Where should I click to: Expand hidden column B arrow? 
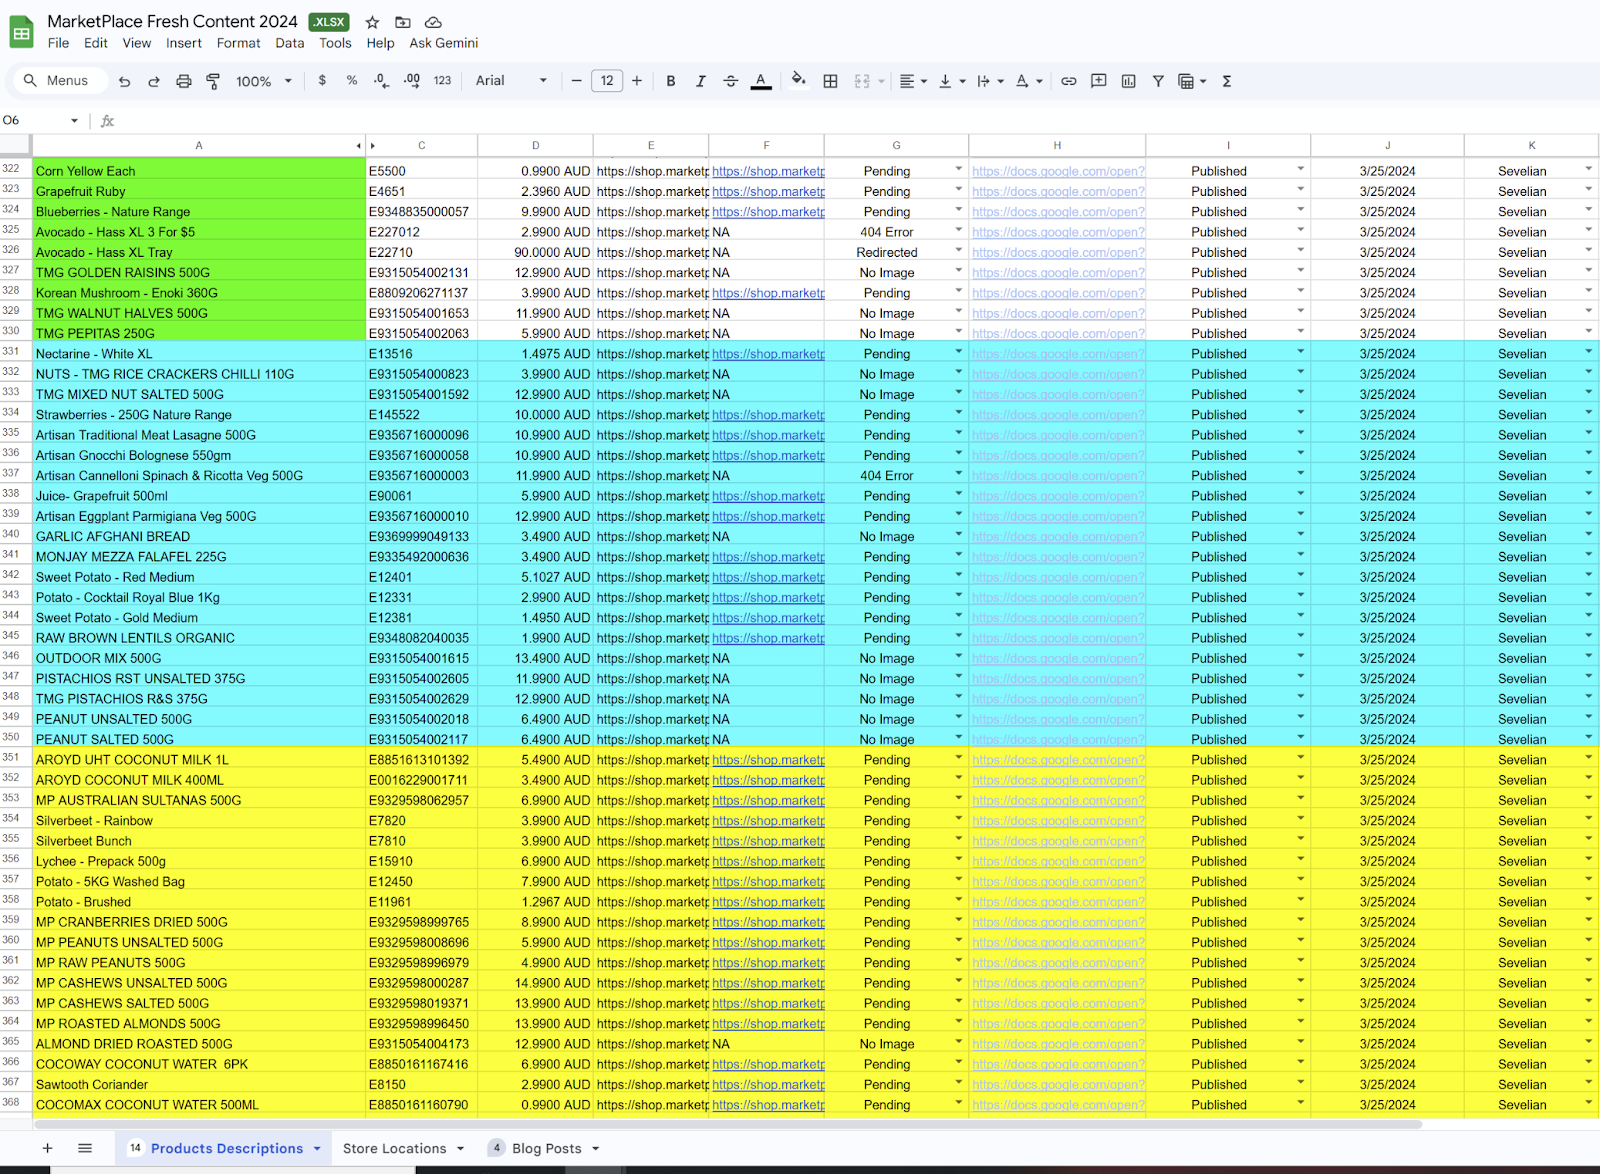(x=373, y=146)
